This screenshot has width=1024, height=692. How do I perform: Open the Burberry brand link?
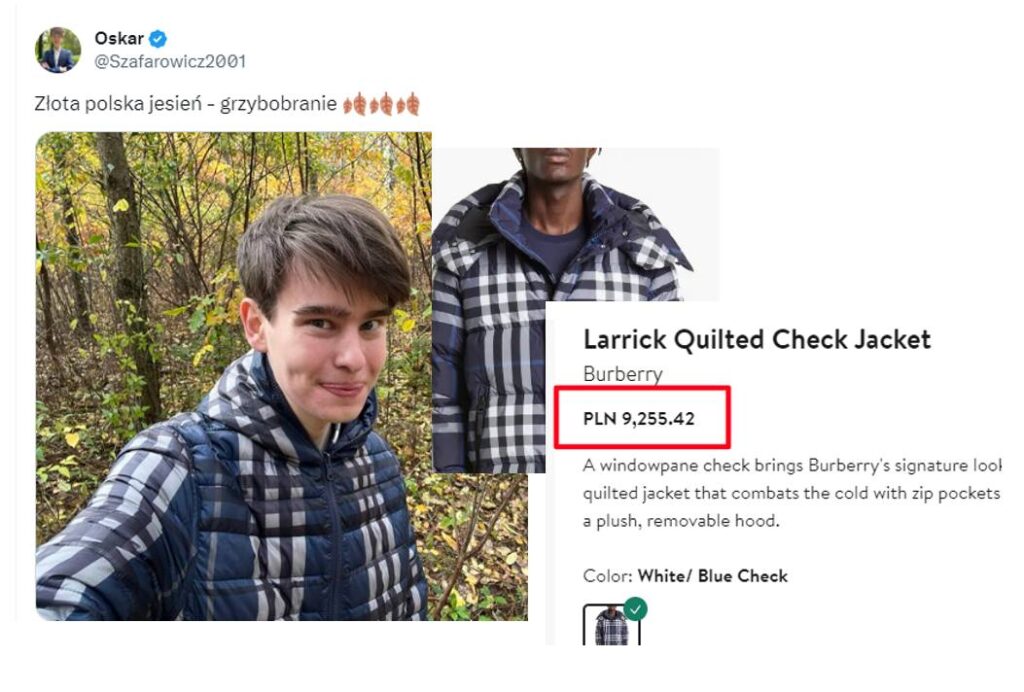(622, 374)
